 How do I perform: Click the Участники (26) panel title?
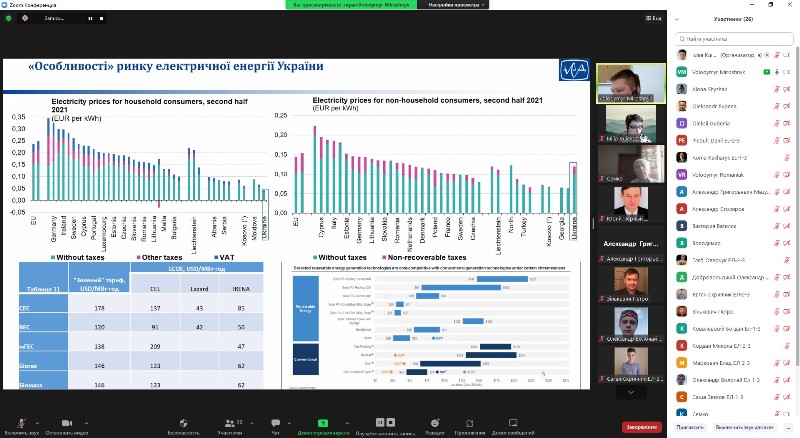point(733,19)
